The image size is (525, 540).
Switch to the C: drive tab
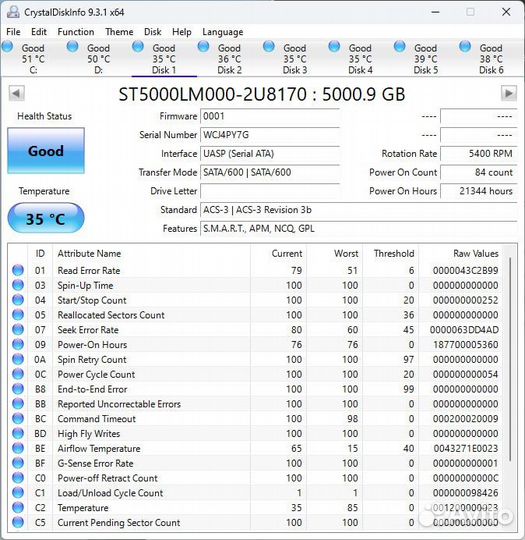[33, 59]
